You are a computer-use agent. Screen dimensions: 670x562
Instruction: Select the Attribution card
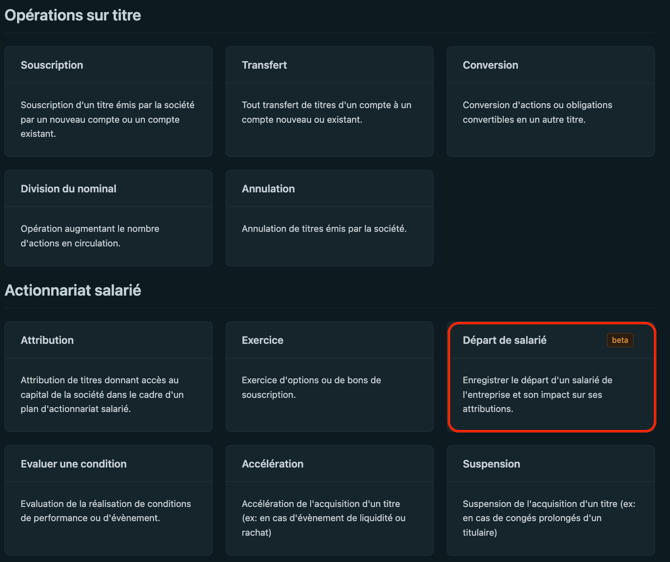109,377
